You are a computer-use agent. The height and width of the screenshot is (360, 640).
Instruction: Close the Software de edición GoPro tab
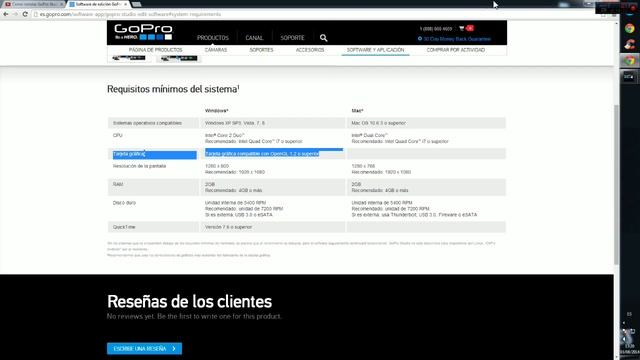125,4
